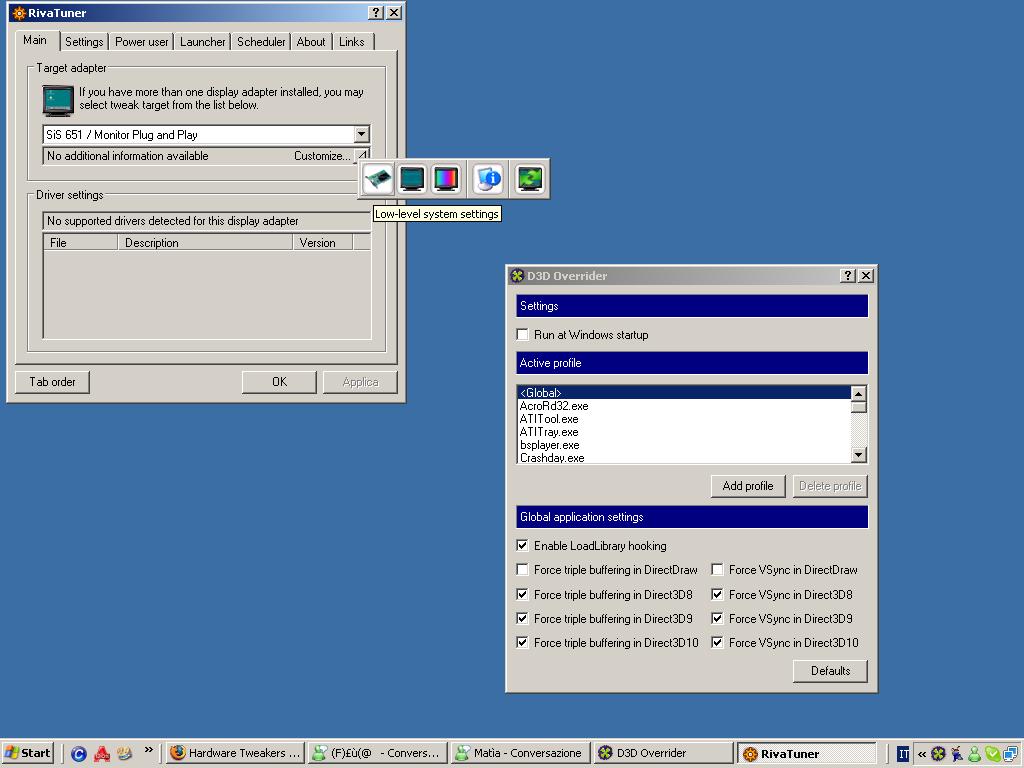The height and width of the screenshot is (768, 1024).
Task: Open the rainbow color monitor icon
Action: [x=447, y=178]
